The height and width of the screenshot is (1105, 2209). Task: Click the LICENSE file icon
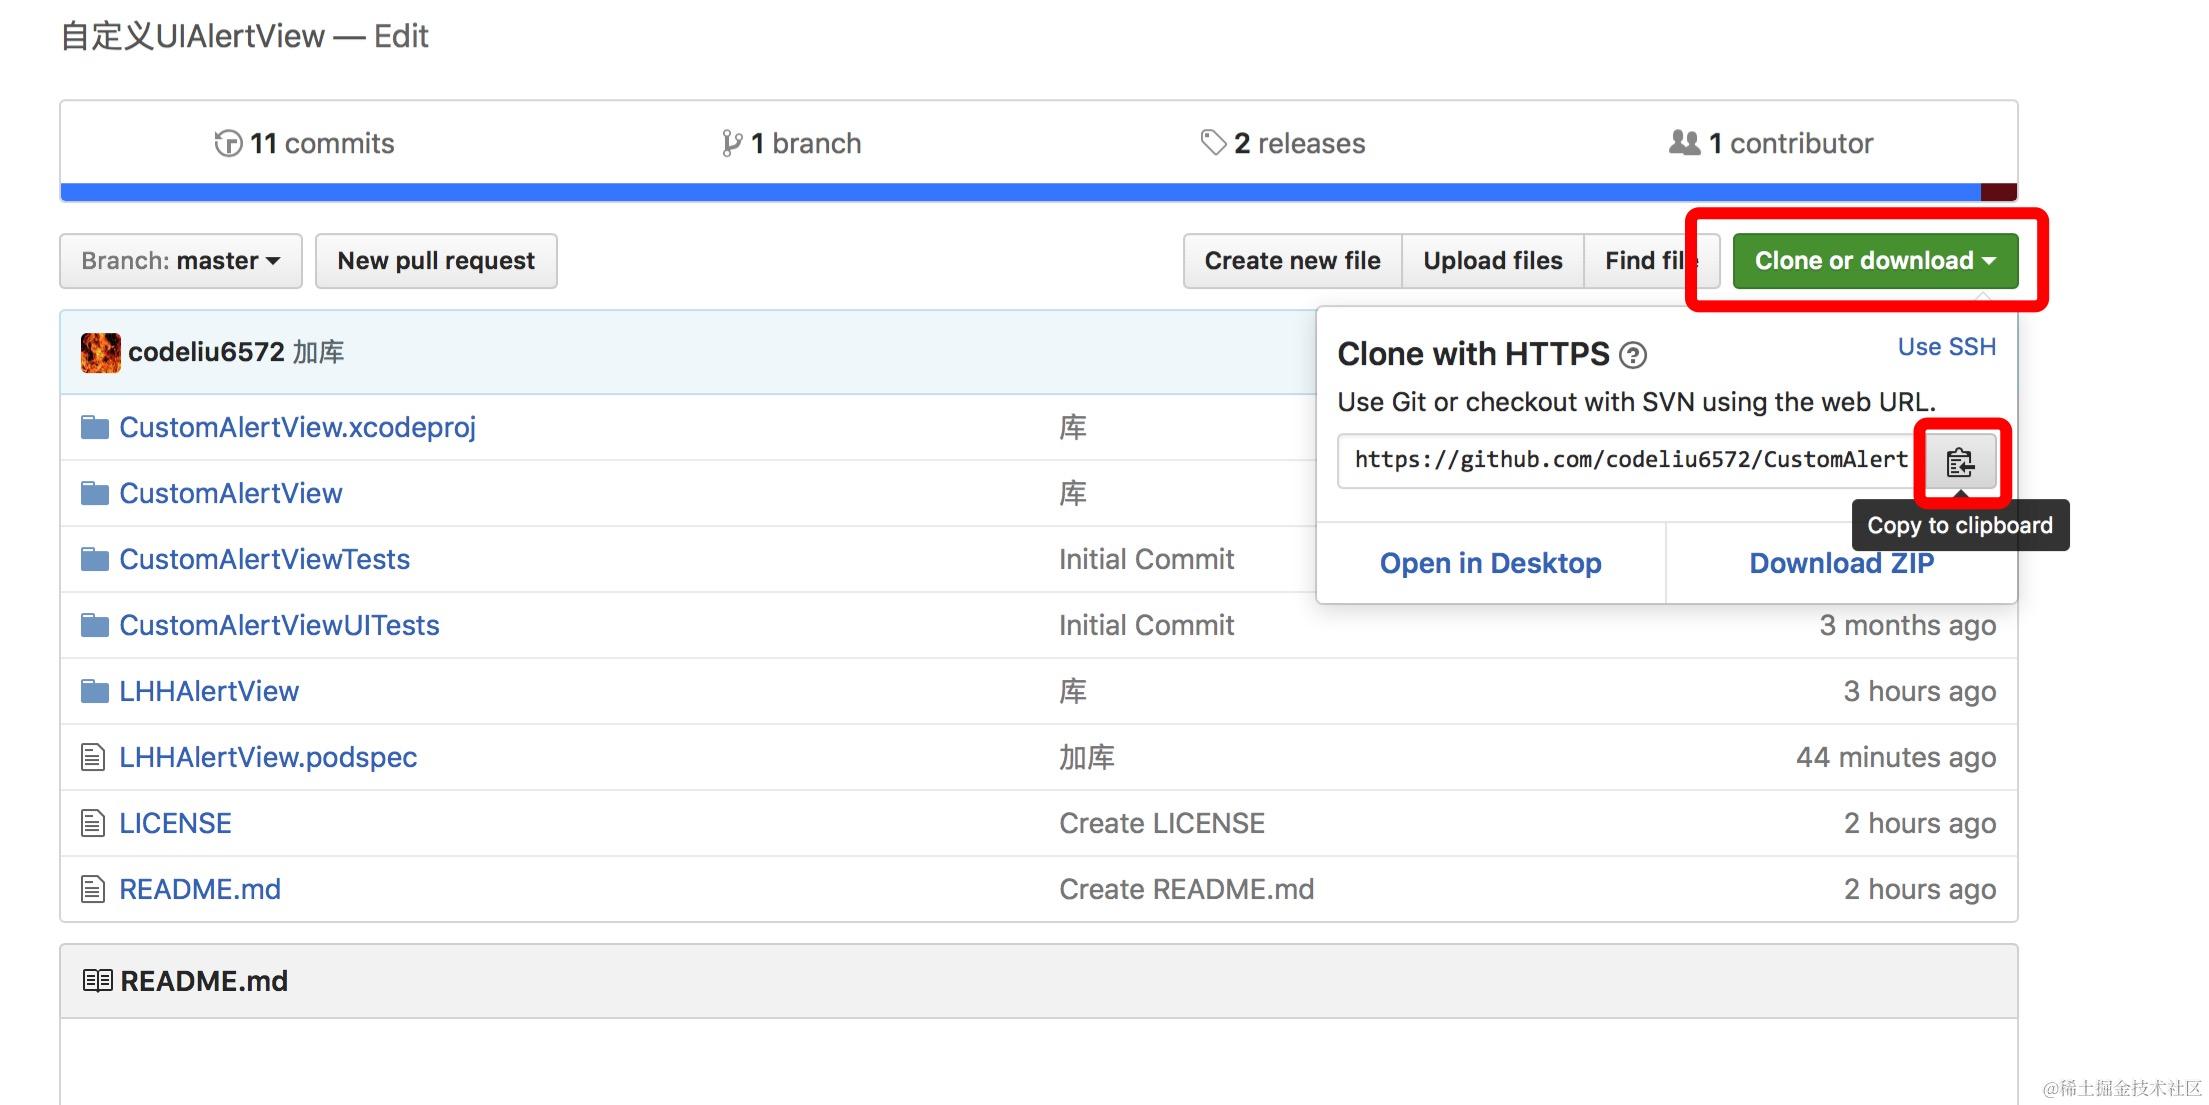pos(93,823)
